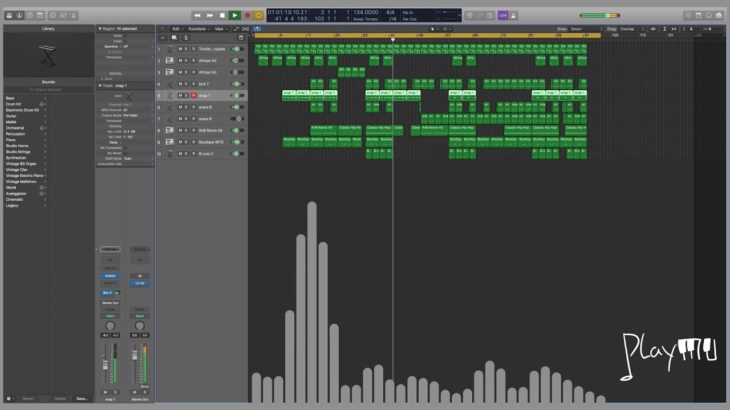Show automation with the Automation button
Image resolution: width=730 pixels, height=410 pixels.
(x=236, y=29)
